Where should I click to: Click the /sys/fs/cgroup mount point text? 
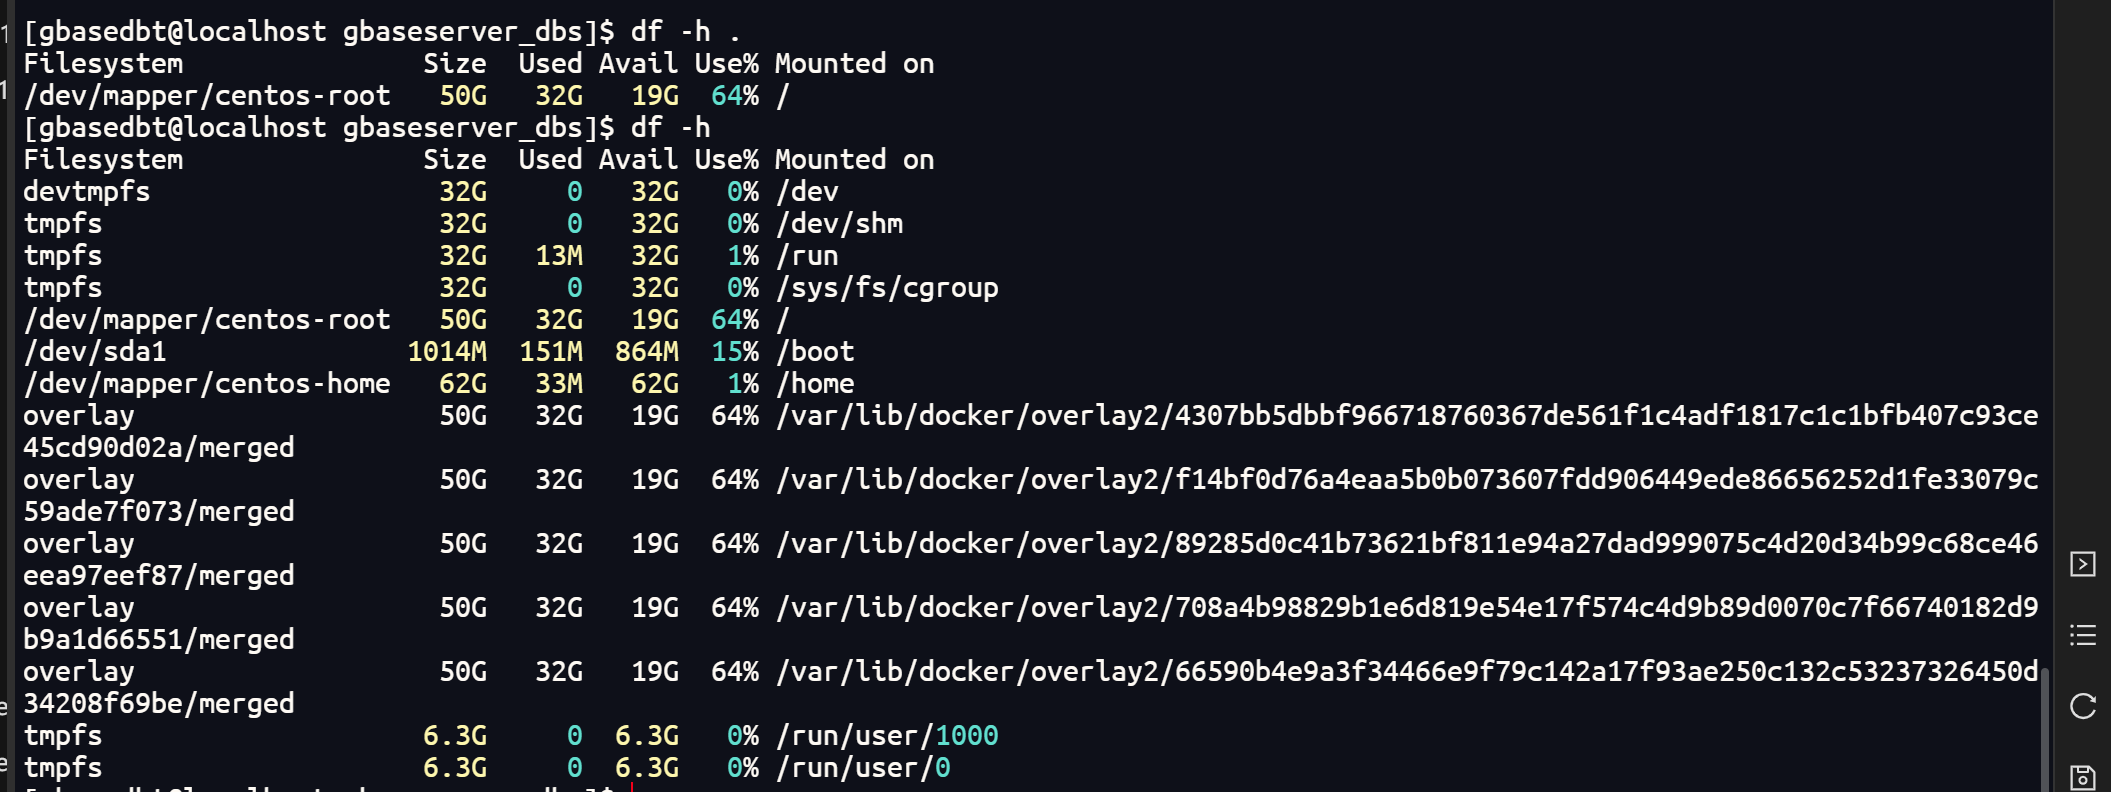887,288
